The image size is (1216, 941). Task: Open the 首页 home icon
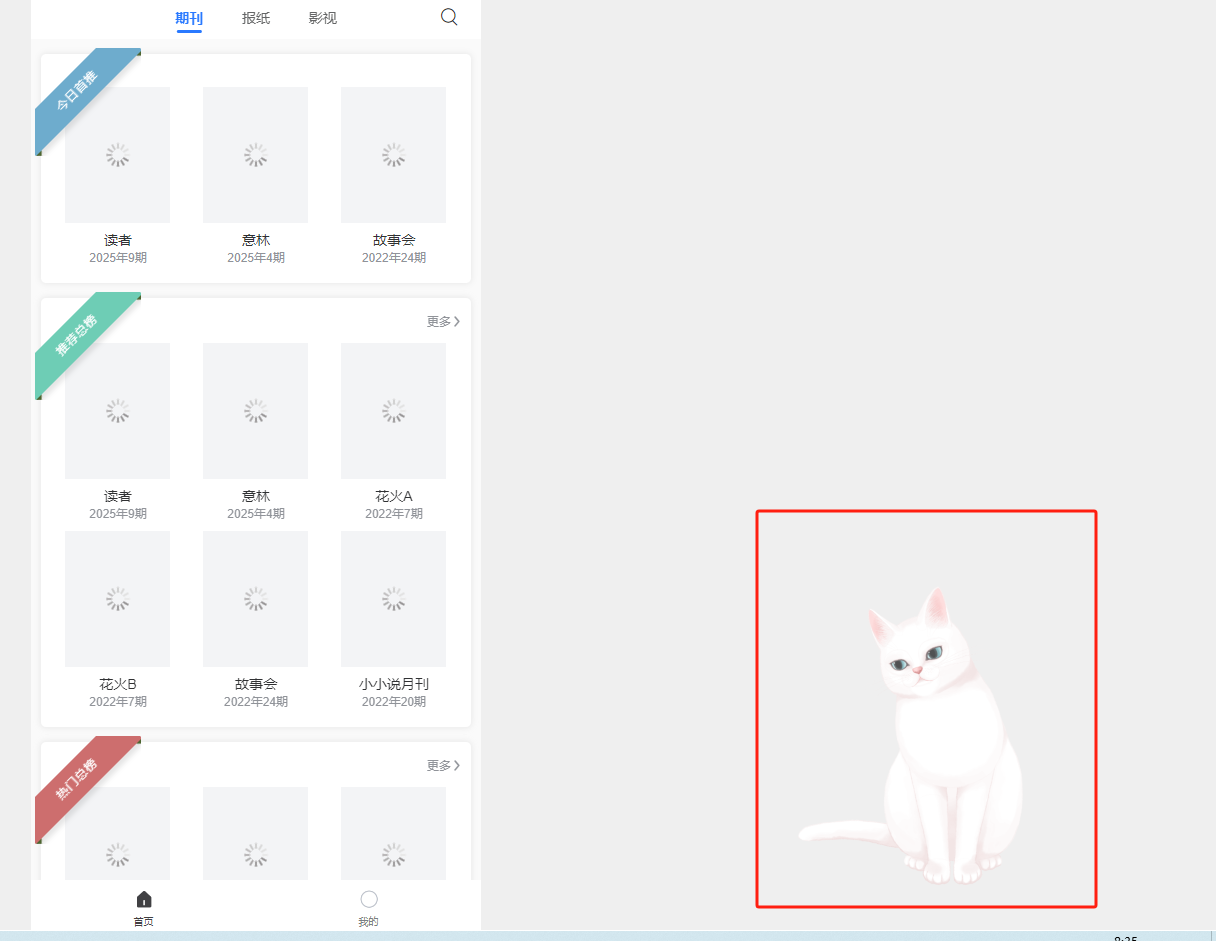click(x=144, y=900)
